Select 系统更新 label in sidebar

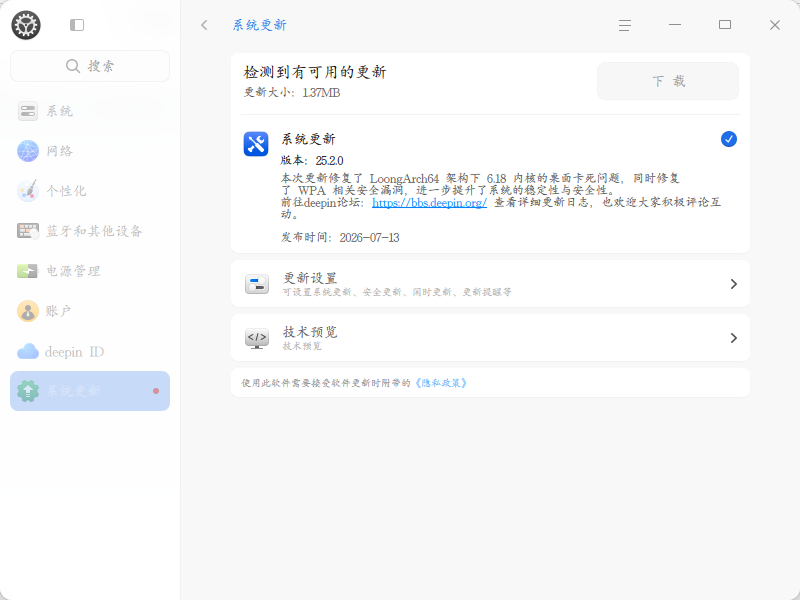click(73, 391)
